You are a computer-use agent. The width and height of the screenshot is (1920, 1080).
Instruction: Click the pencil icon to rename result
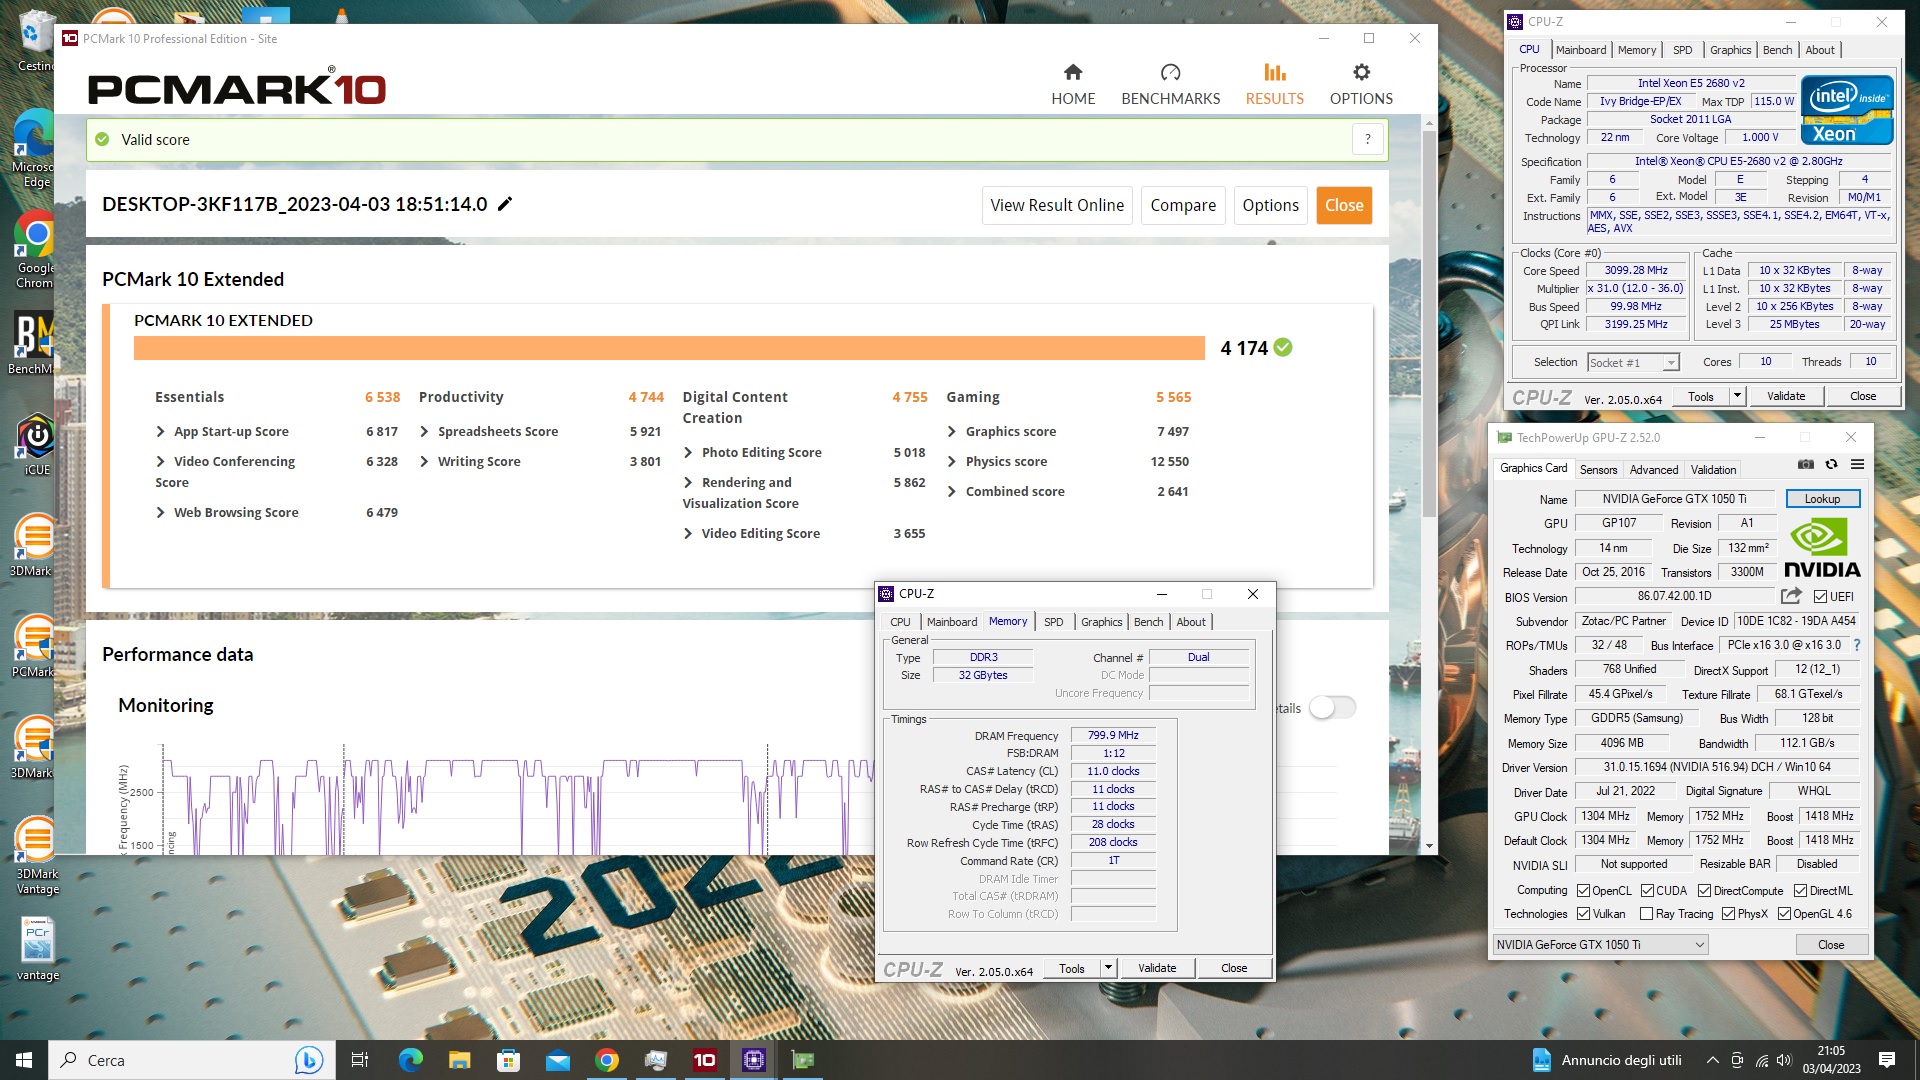[x=505, y=204]
